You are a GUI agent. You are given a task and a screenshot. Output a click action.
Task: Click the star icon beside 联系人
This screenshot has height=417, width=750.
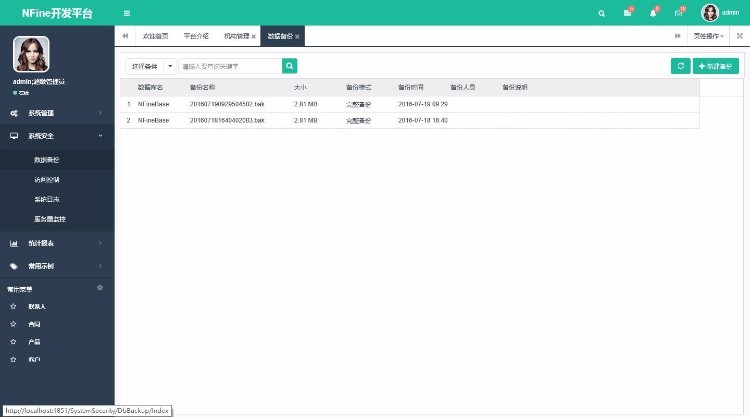(x=13, y=307)
